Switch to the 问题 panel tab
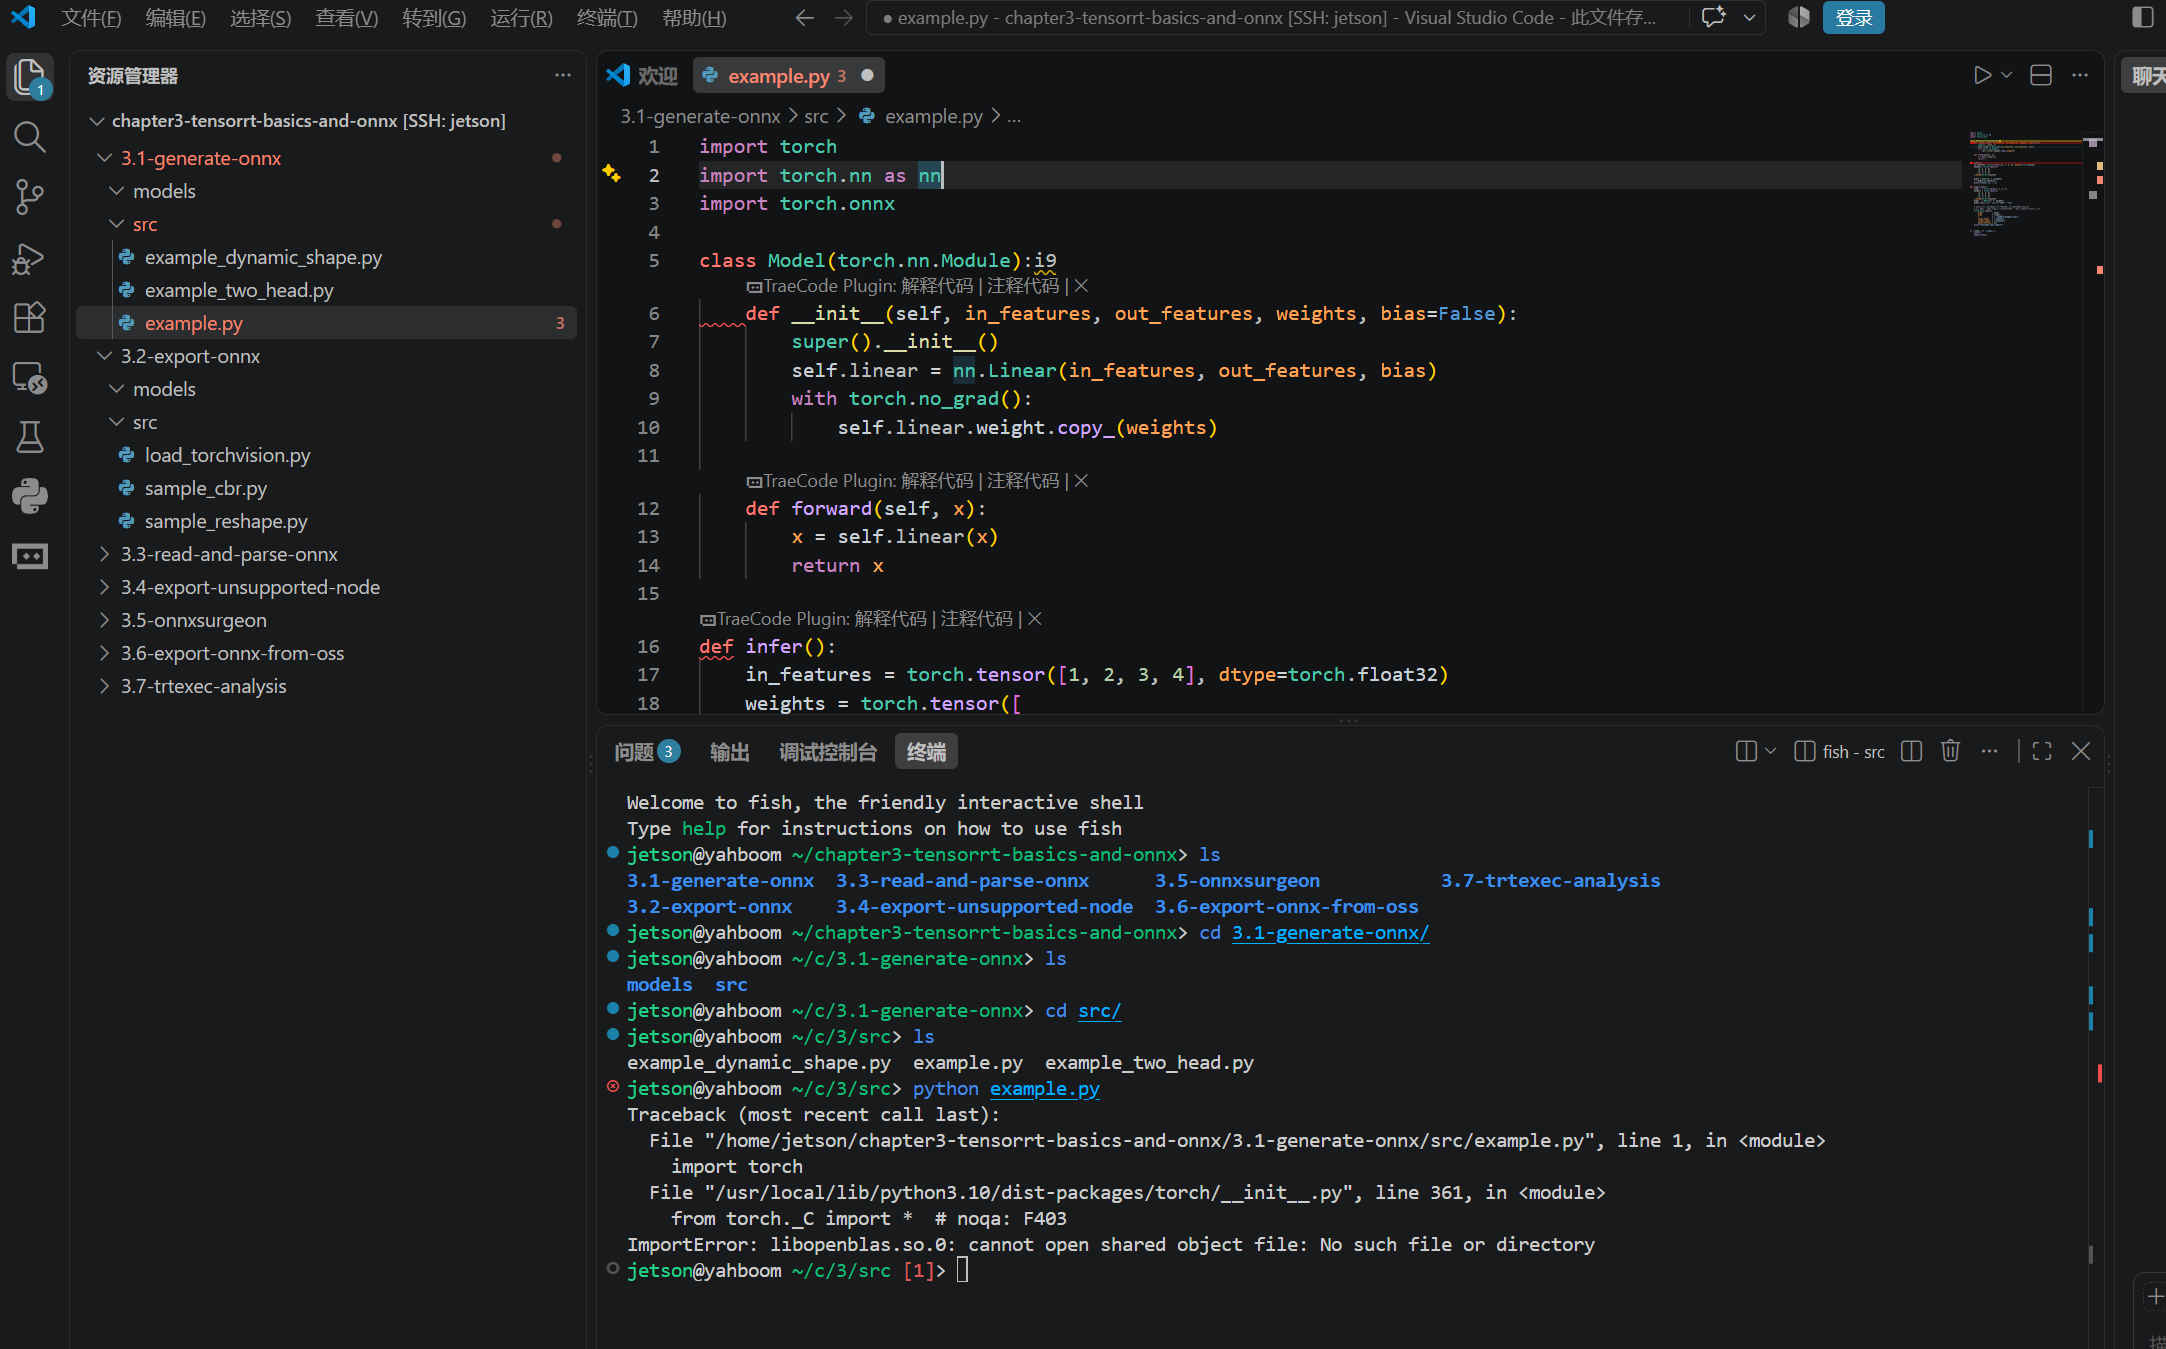The height and width of the screenshot is (1349, 2166). (x=646, y=752)
